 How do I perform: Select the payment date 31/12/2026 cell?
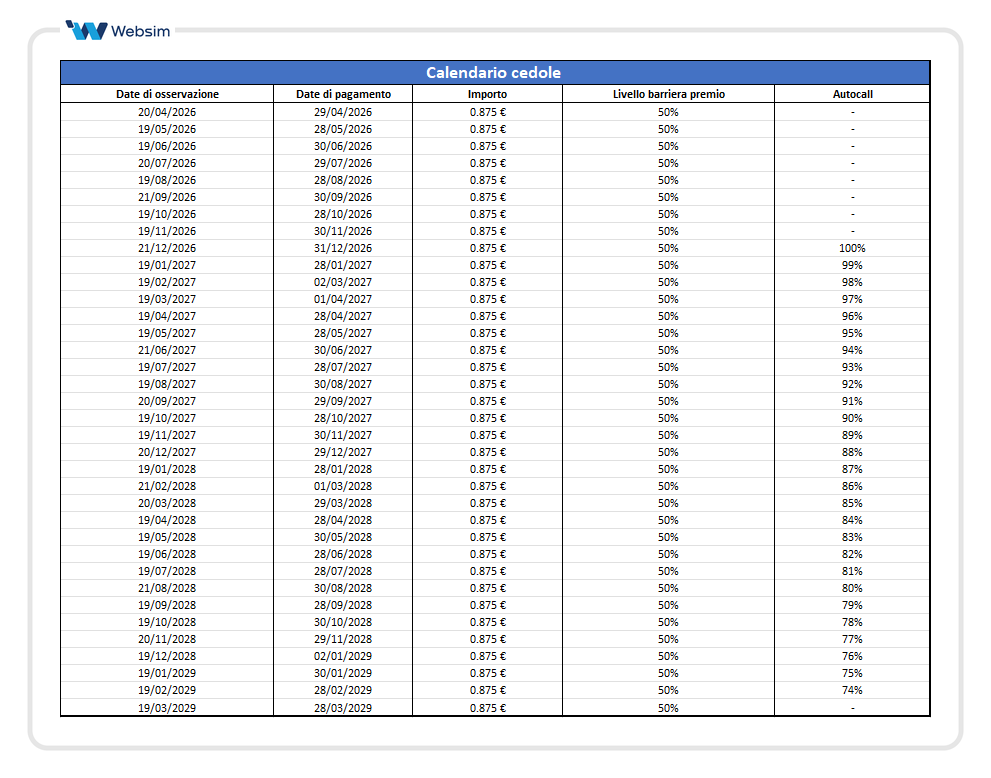point(343,248)
